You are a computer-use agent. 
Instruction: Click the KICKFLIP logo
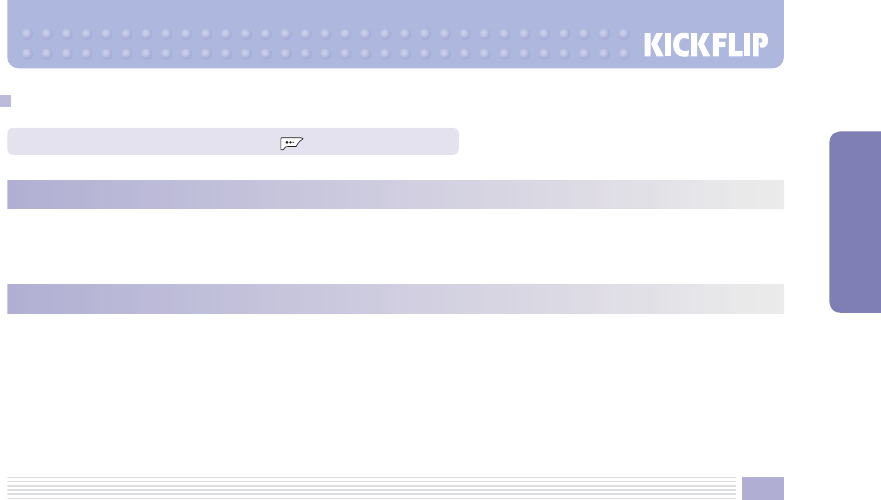pos(712,46)
